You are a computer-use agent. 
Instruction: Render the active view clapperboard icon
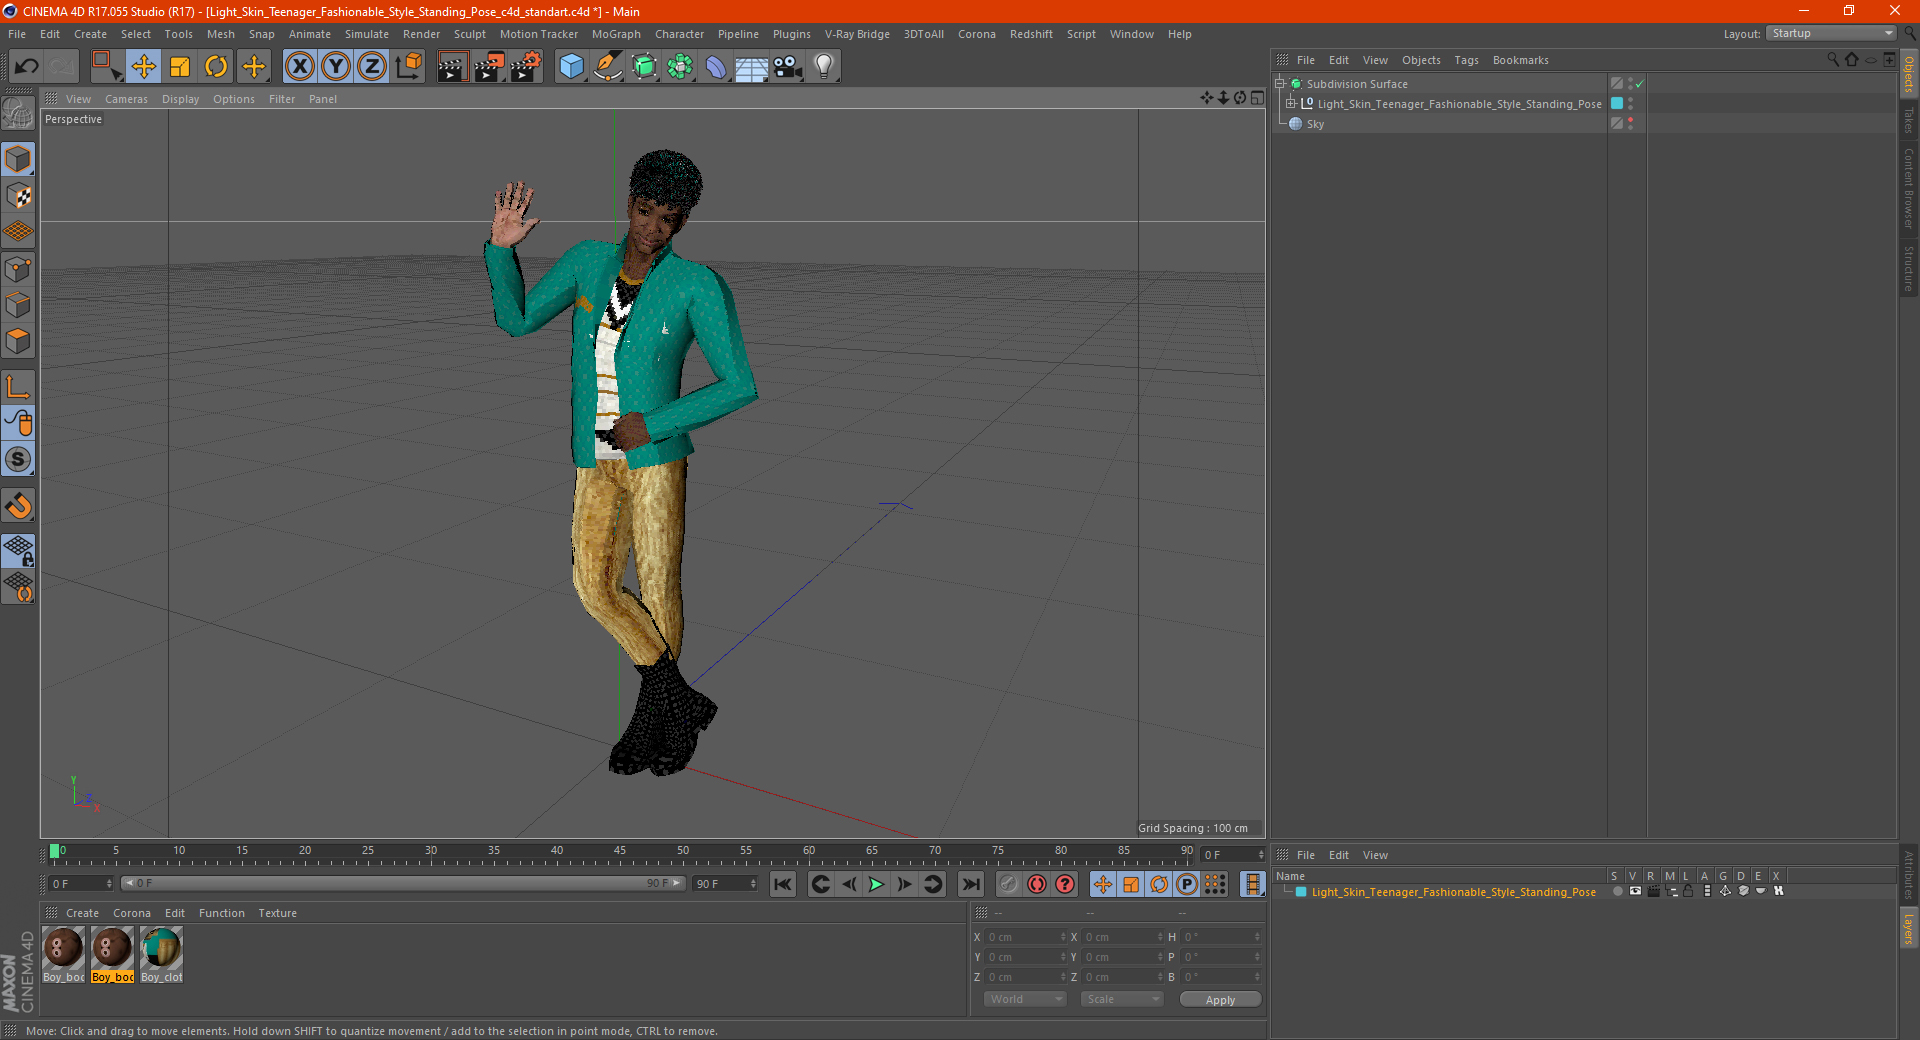pos(452,67)
